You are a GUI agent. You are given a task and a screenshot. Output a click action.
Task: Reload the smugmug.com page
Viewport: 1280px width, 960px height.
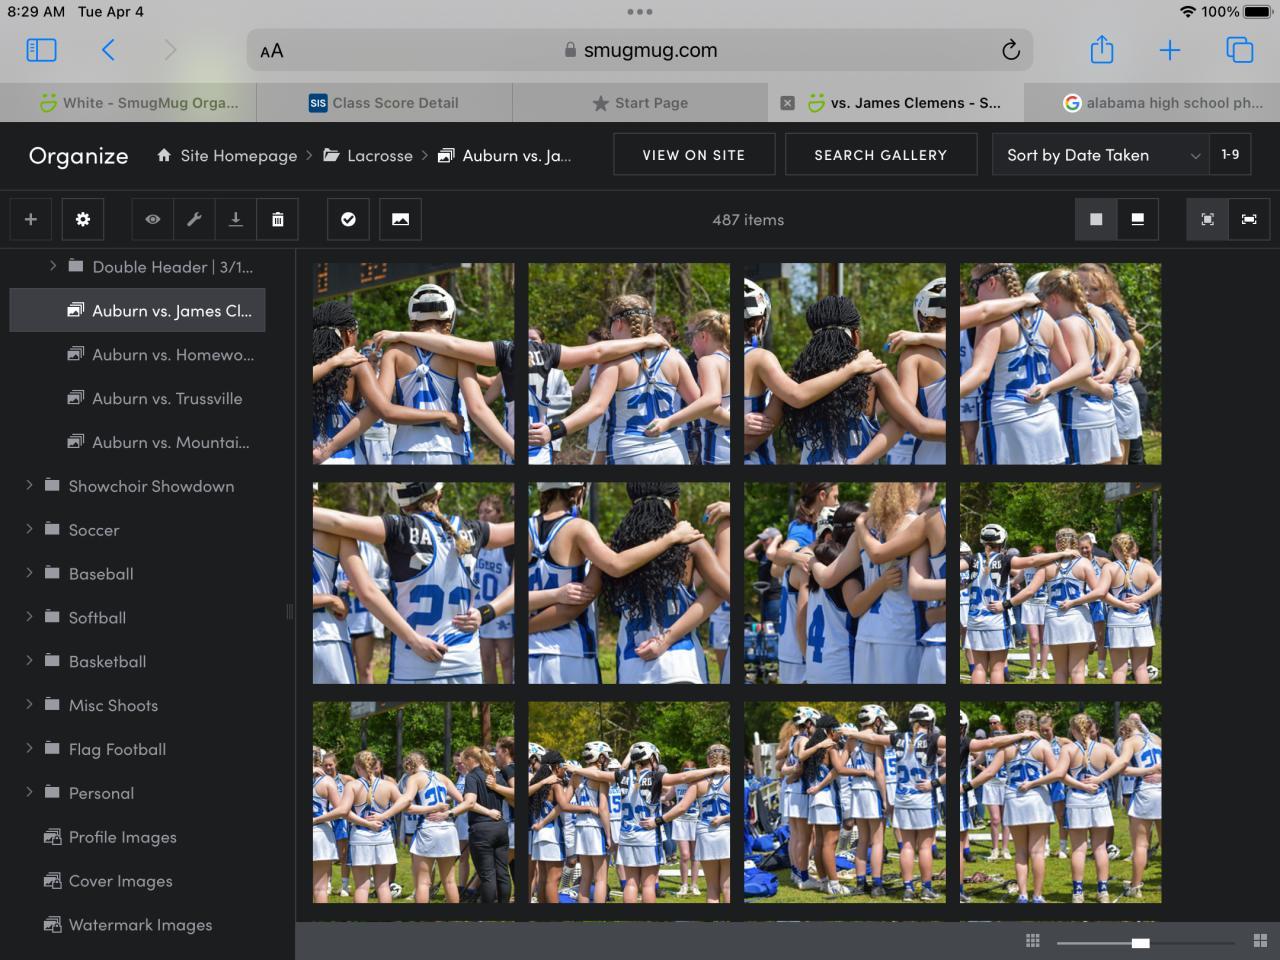click(x=1010, y=50)
